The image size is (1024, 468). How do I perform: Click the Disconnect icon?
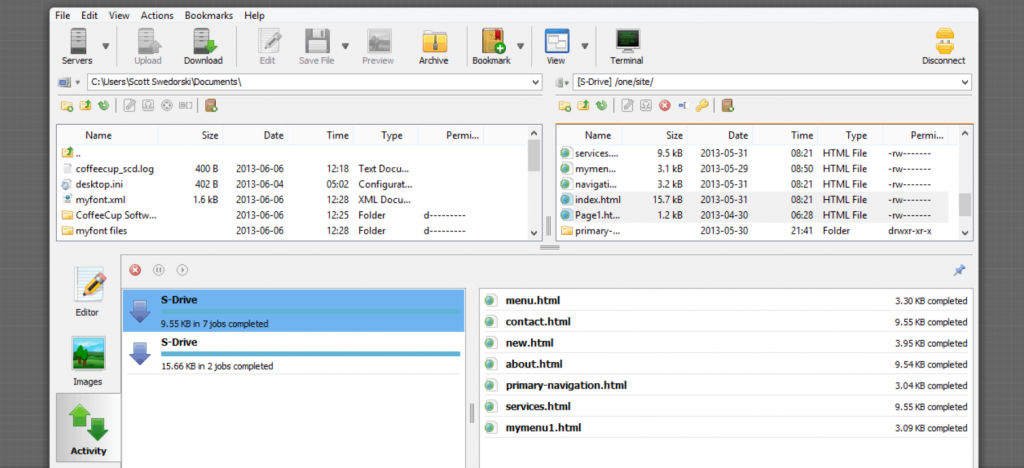943,45
